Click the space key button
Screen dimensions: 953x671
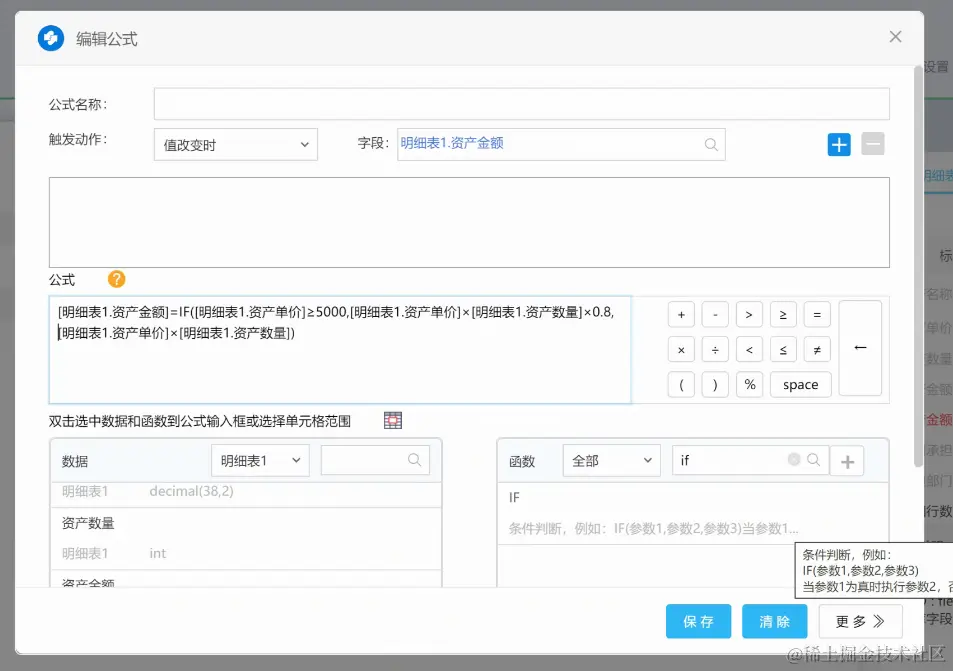(800, 385)
